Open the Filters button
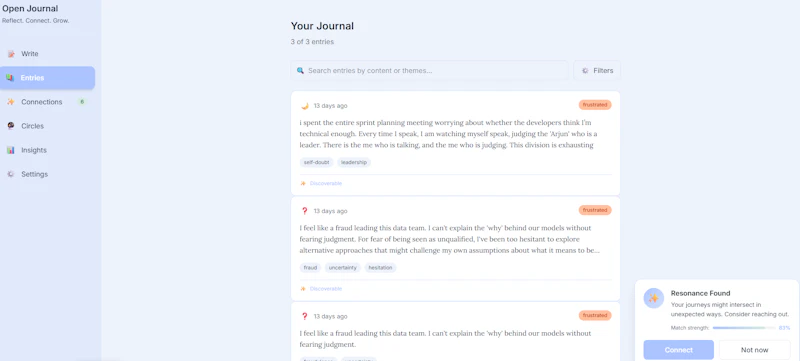The height and width of the screenshot is (361, 800). coord(597,70)
